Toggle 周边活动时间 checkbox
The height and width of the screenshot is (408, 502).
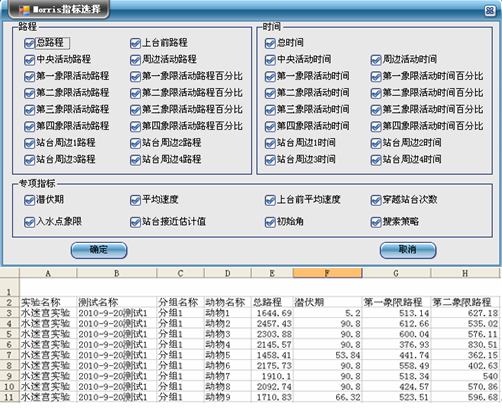pyautogui.click(x=376, y=60)
